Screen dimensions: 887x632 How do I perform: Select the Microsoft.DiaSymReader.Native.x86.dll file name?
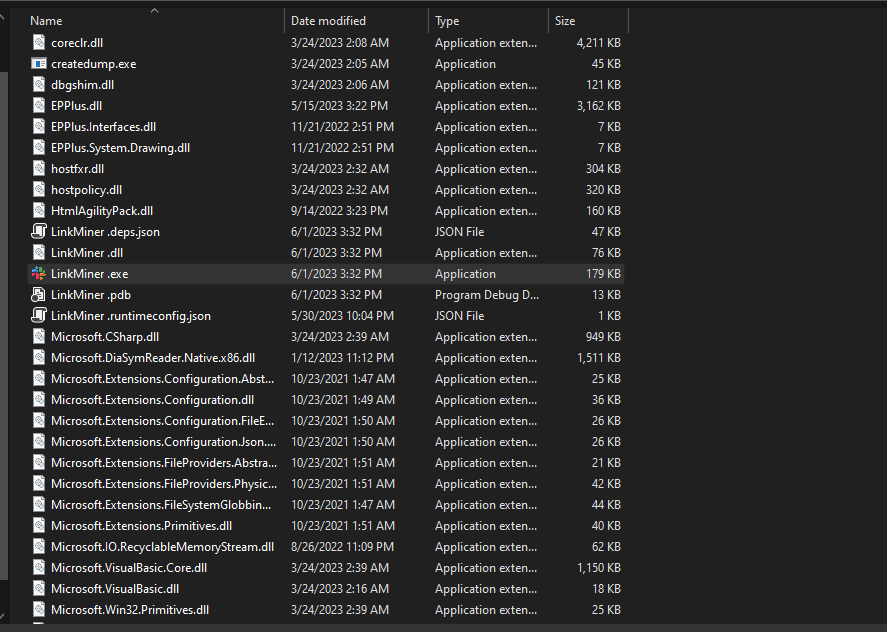coord(153,357)
